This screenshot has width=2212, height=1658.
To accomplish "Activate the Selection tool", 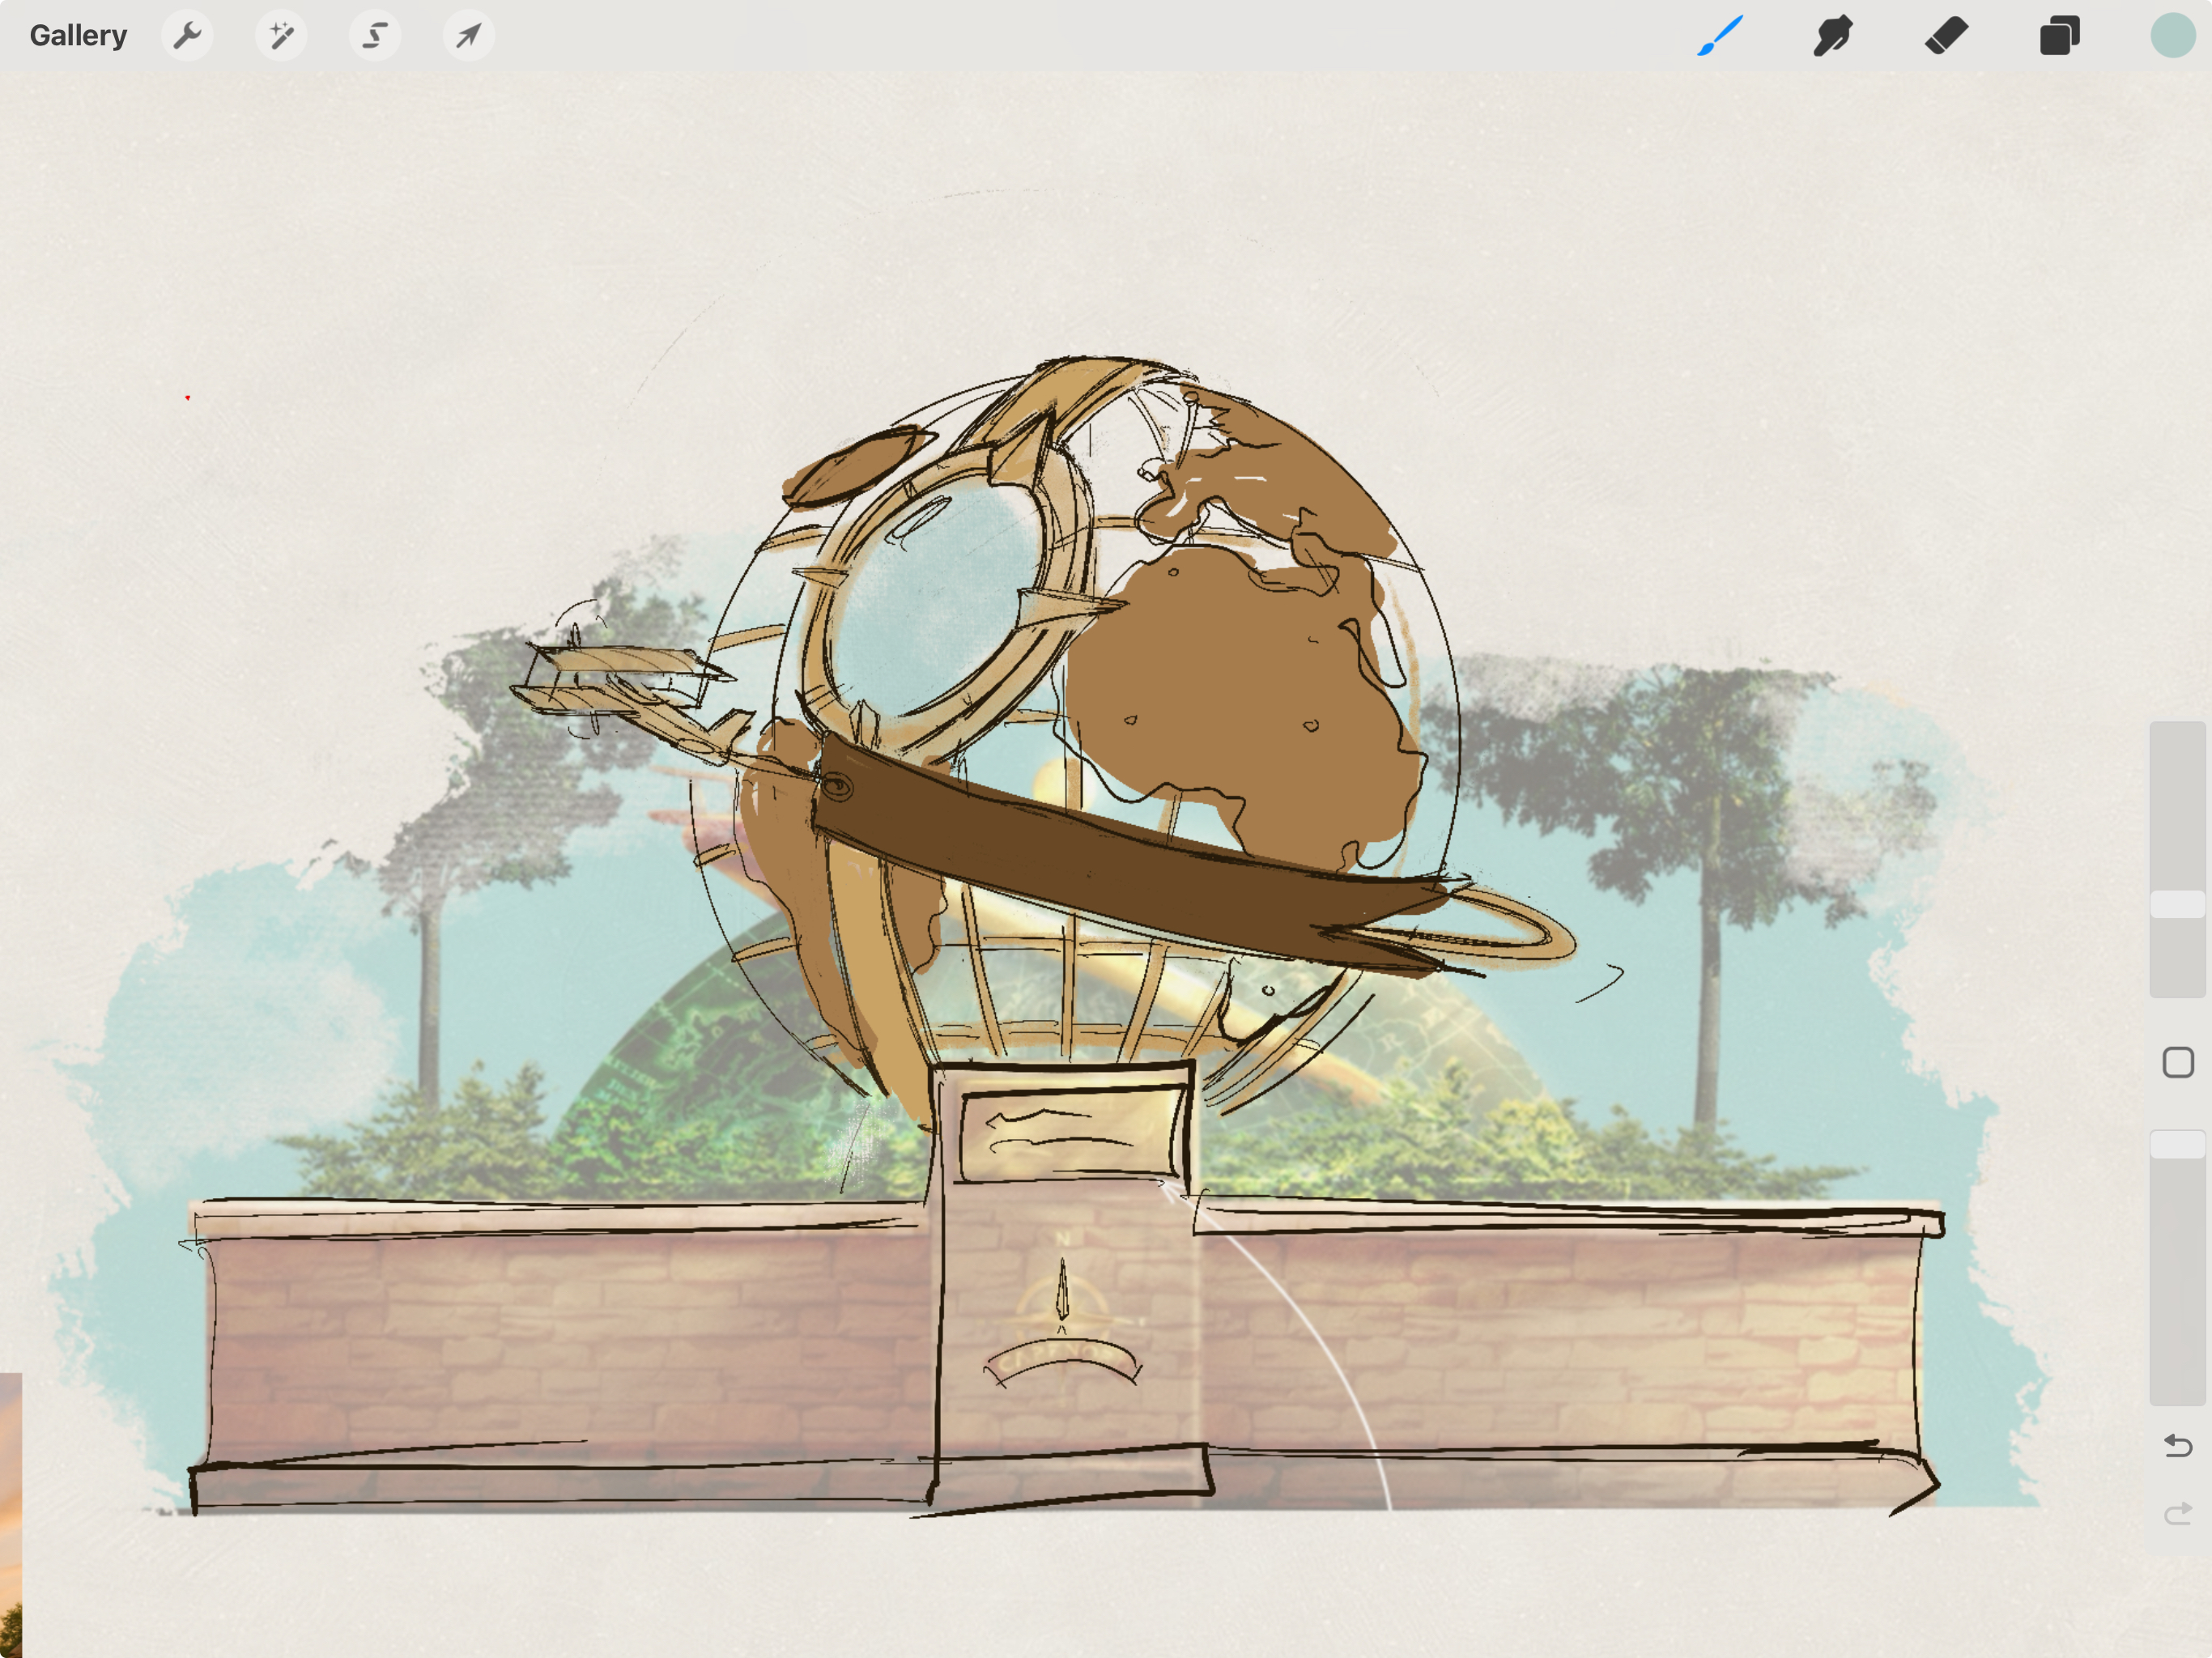I will (x=375, y=36).
